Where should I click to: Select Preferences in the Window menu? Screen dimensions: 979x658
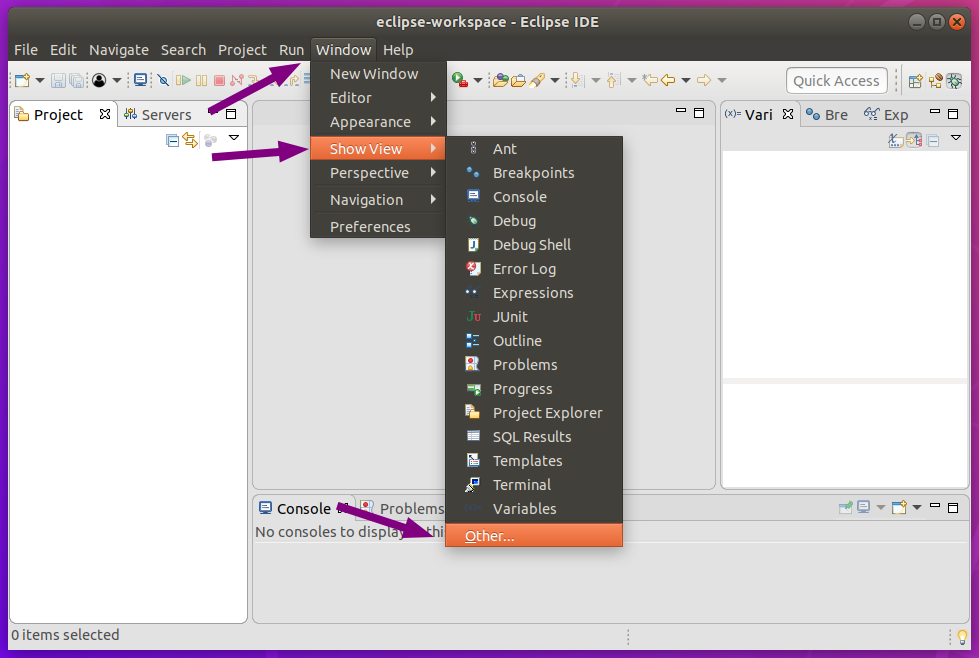tap(378, 227)
